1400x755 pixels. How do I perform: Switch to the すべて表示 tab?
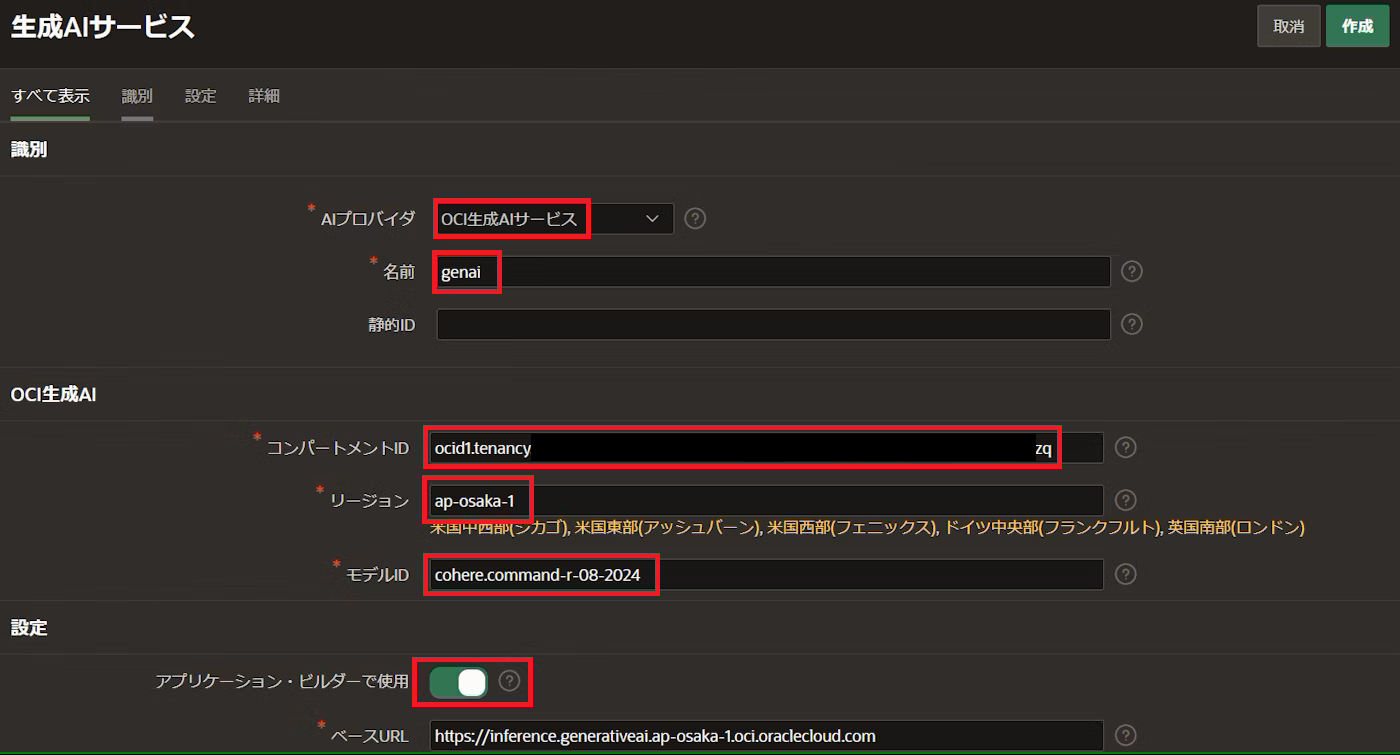(x=50, y=96)
